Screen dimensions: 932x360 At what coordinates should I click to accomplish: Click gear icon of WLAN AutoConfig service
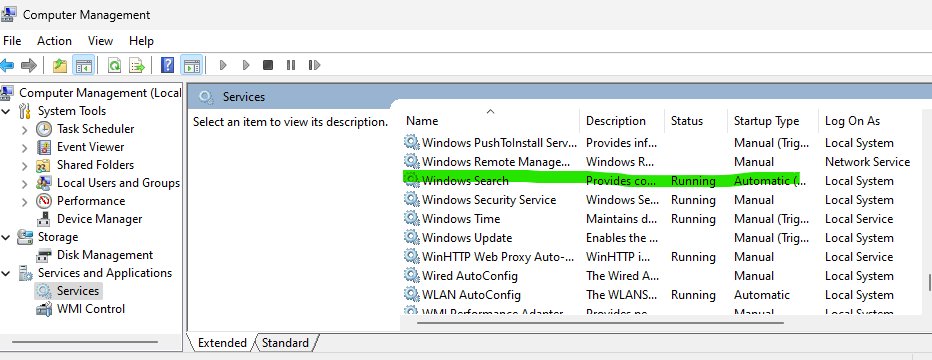tap(411, 295)
